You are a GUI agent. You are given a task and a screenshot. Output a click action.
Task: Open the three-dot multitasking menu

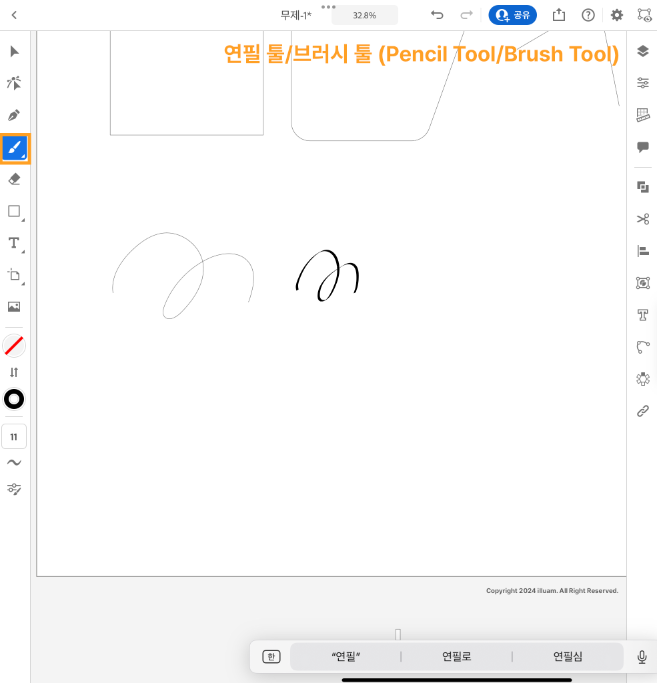[x=328, y=7]
